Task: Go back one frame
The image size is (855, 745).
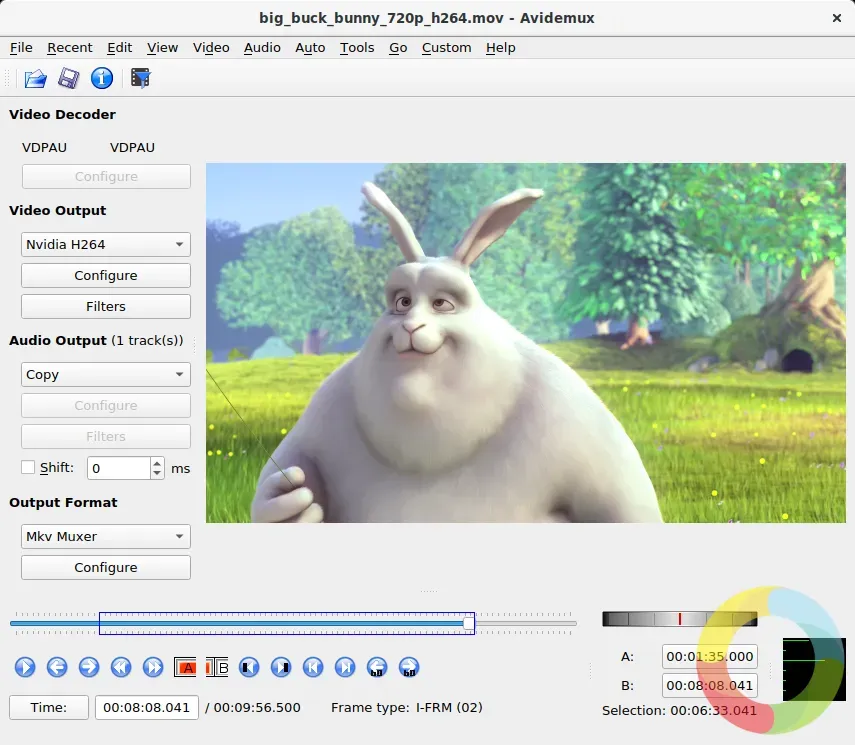Action: (57, 667)
